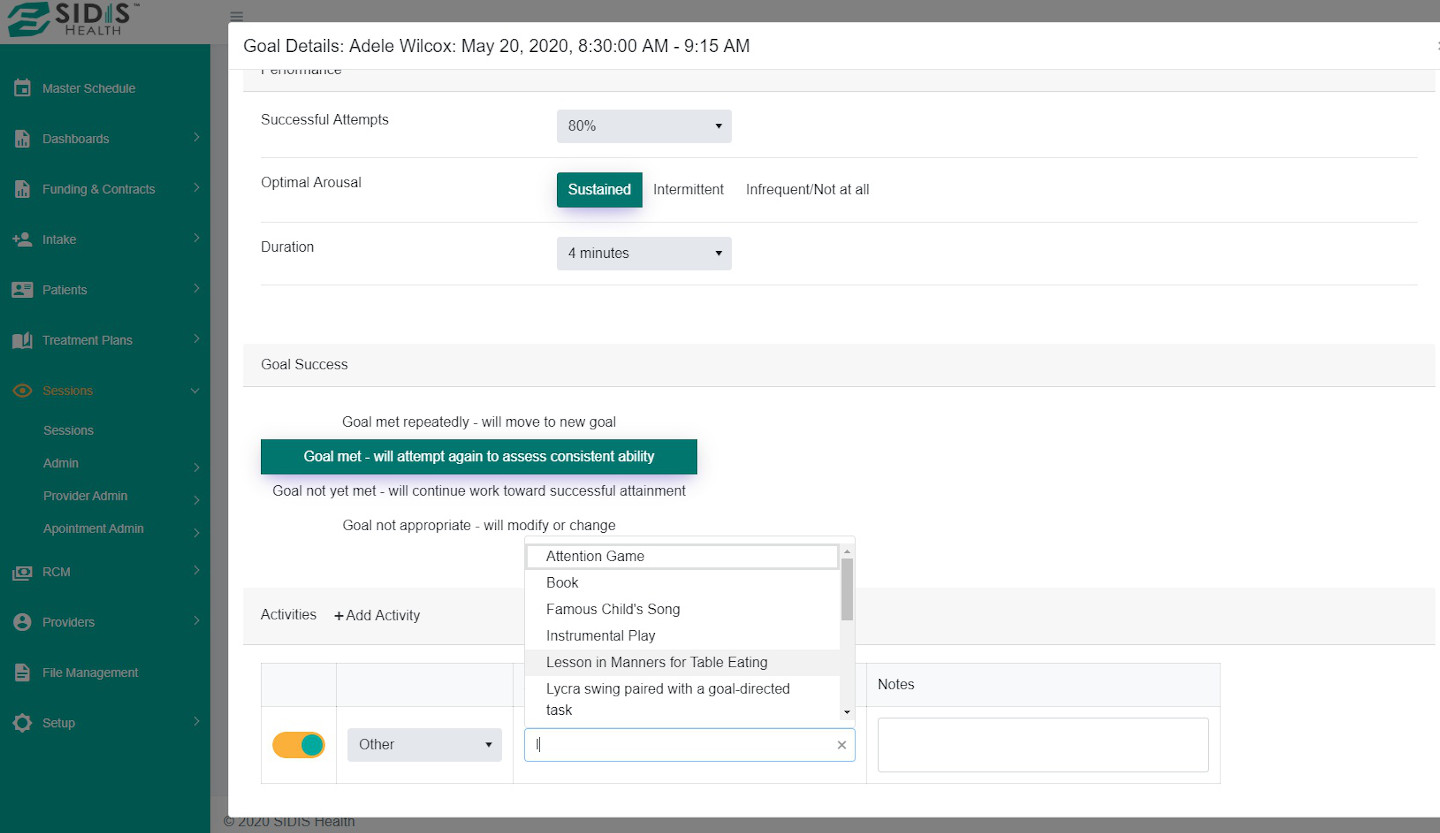Click the Notes text field

[1042, 745]
